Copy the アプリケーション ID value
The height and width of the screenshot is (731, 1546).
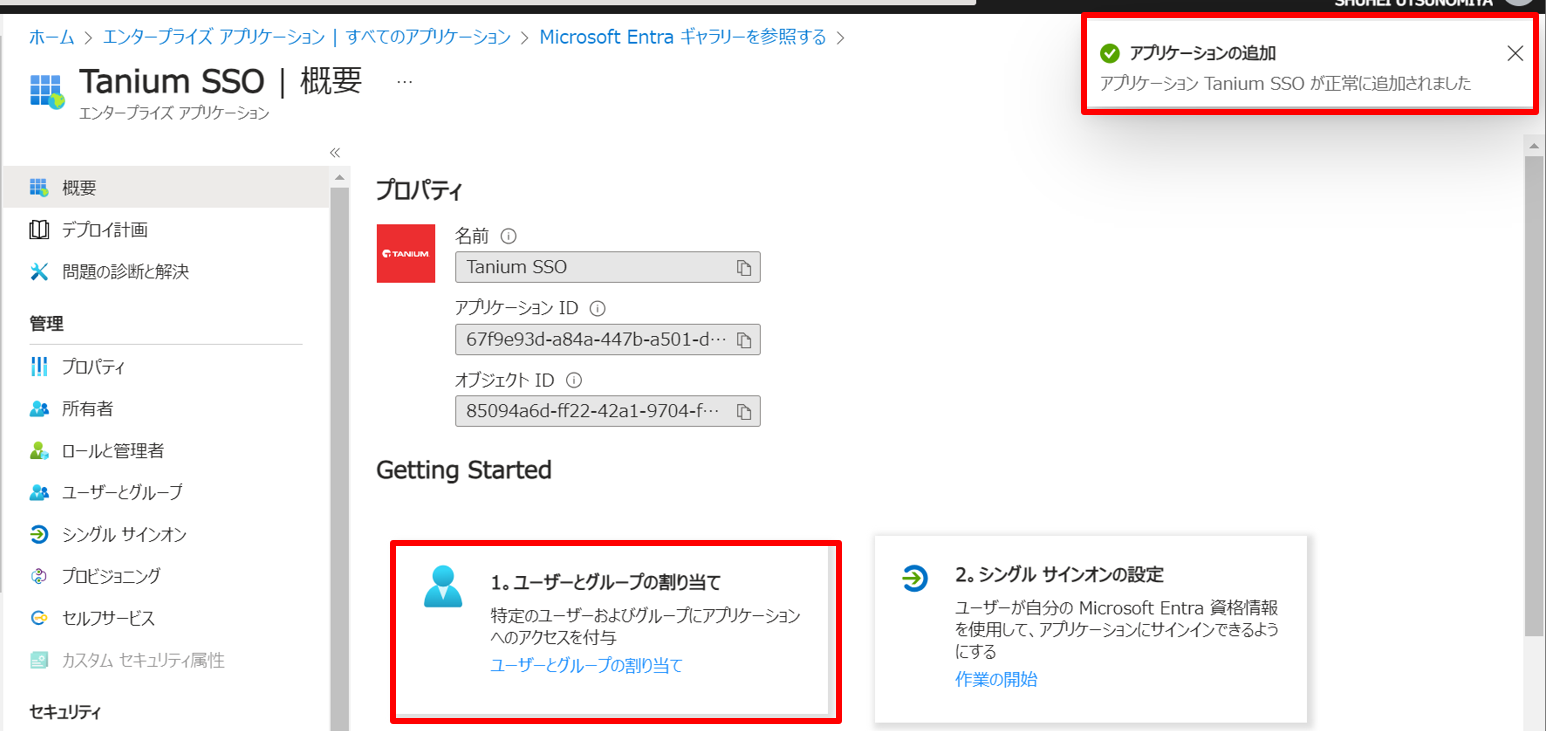point(743,340)
